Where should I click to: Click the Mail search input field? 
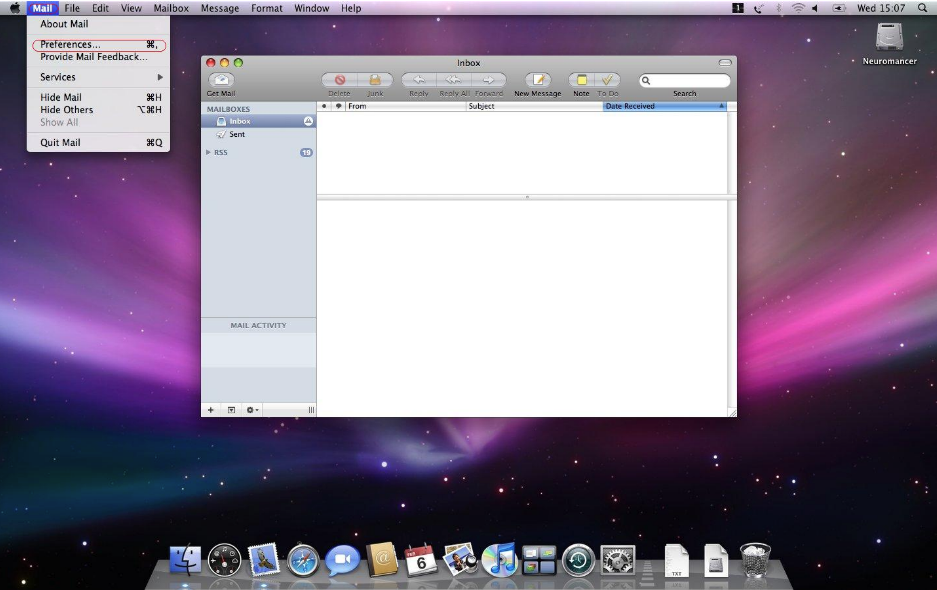[685, 81]
